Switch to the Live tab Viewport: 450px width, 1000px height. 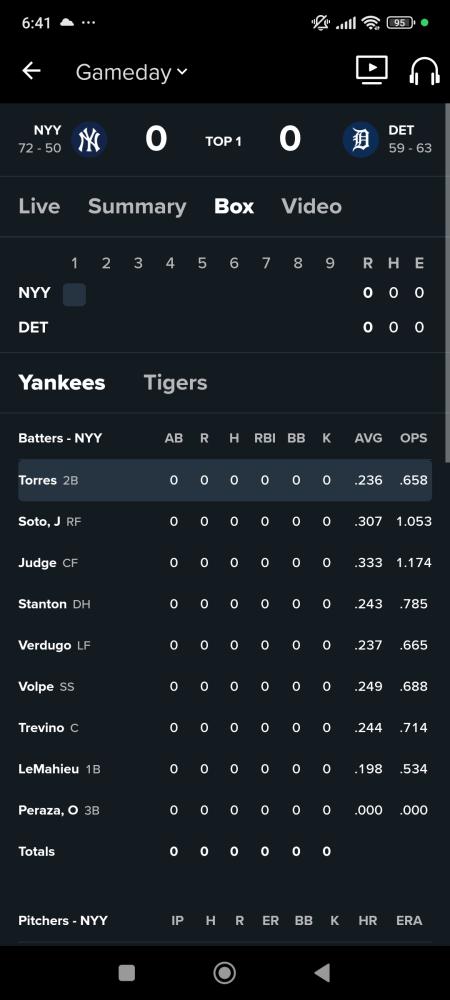pos(40,206)
